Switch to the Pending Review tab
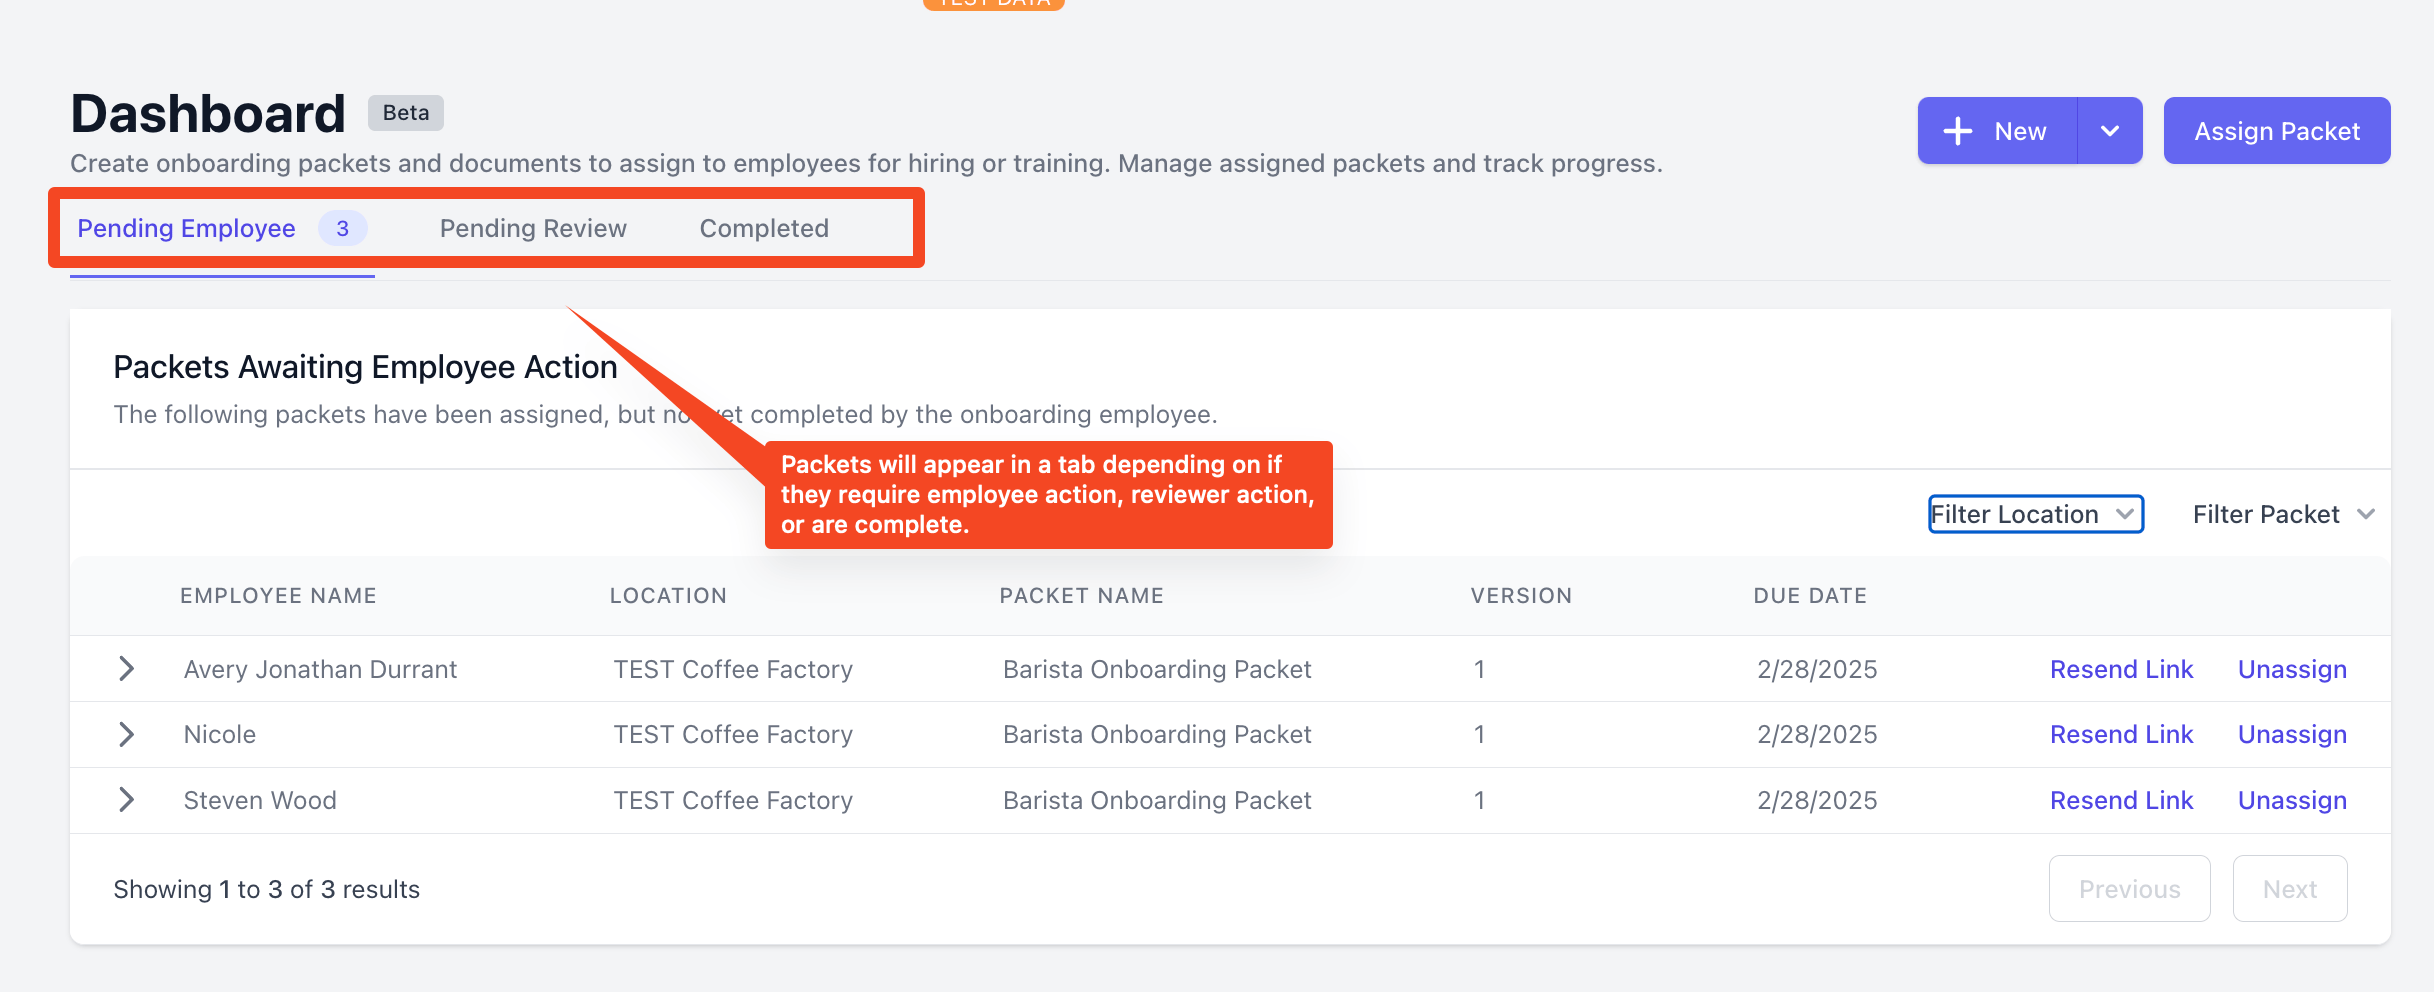The width and height of the screenshot is (2434, 992). tap(533, 228)
